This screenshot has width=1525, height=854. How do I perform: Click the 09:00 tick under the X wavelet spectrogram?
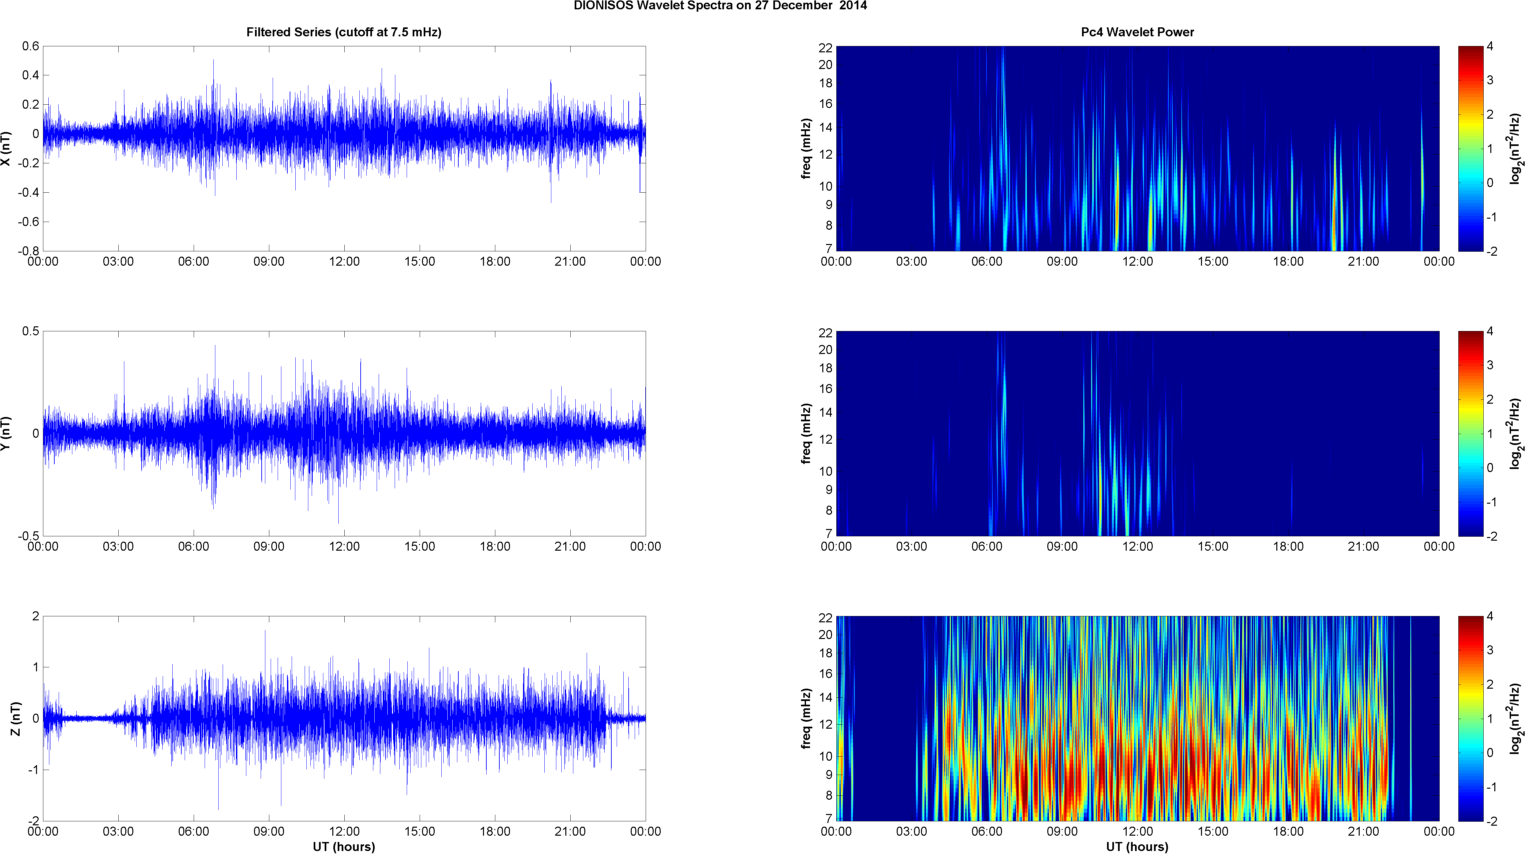click(1062, 261)
